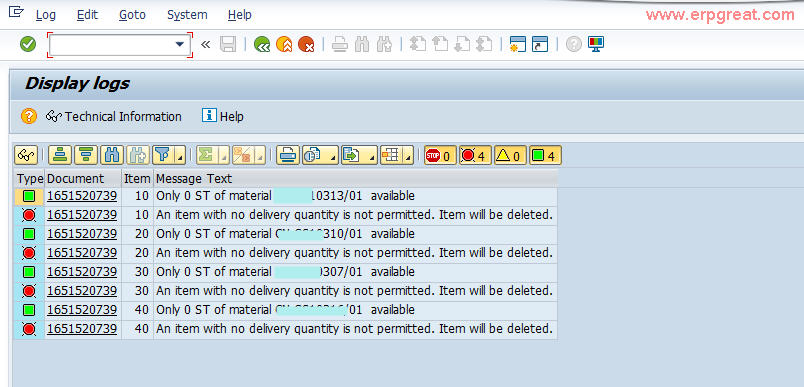Click the Find Next icon in the list toolbar
The image size is (804, 387).
137,155
